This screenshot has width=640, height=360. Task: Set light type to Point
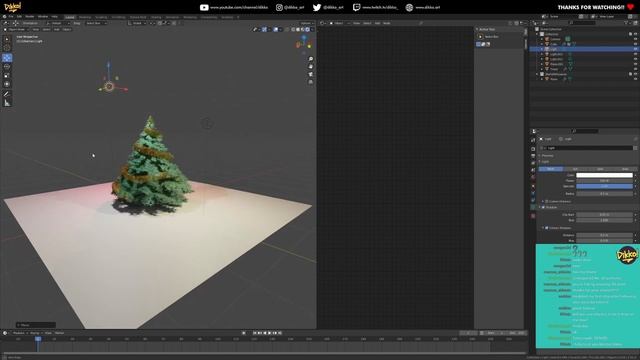point(551,169)
